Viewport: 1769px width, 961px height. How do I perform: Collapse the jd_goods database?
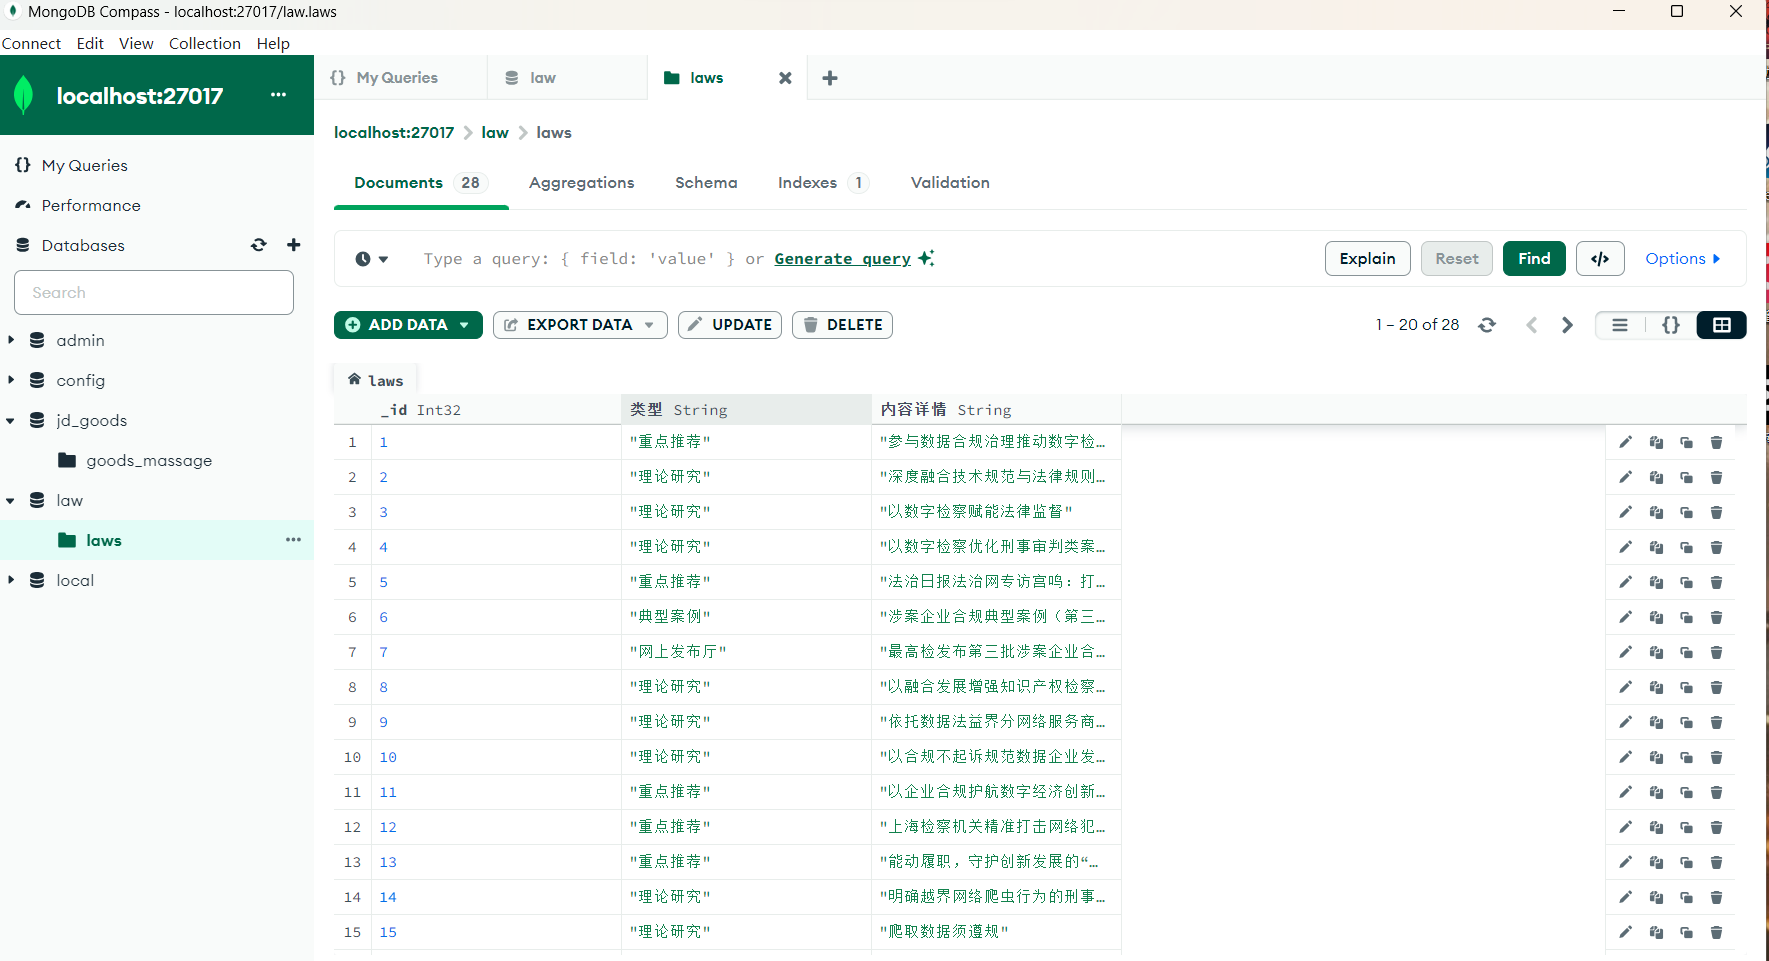pyautogui.click(x=11, y=420)
